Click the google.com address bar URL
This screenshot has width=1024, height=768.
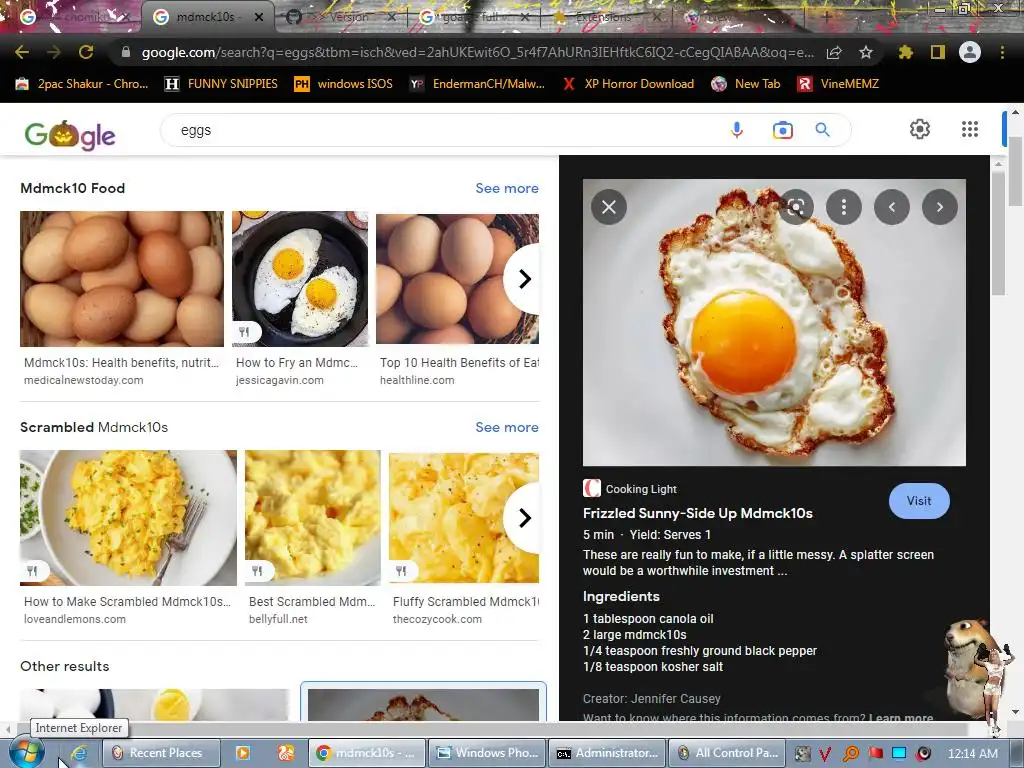click(477, 52)
